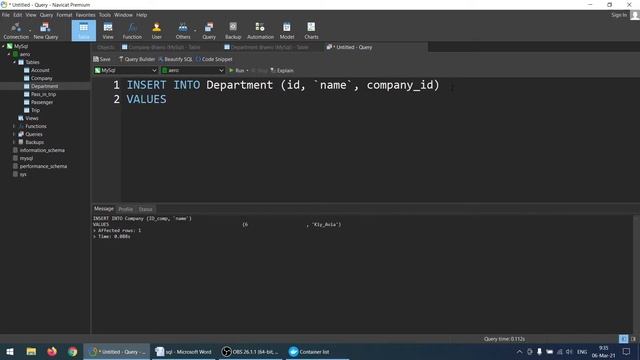Open the Charts toolbar icon
The height and width of the screenshot is (360, 640).
pos(311,31)
